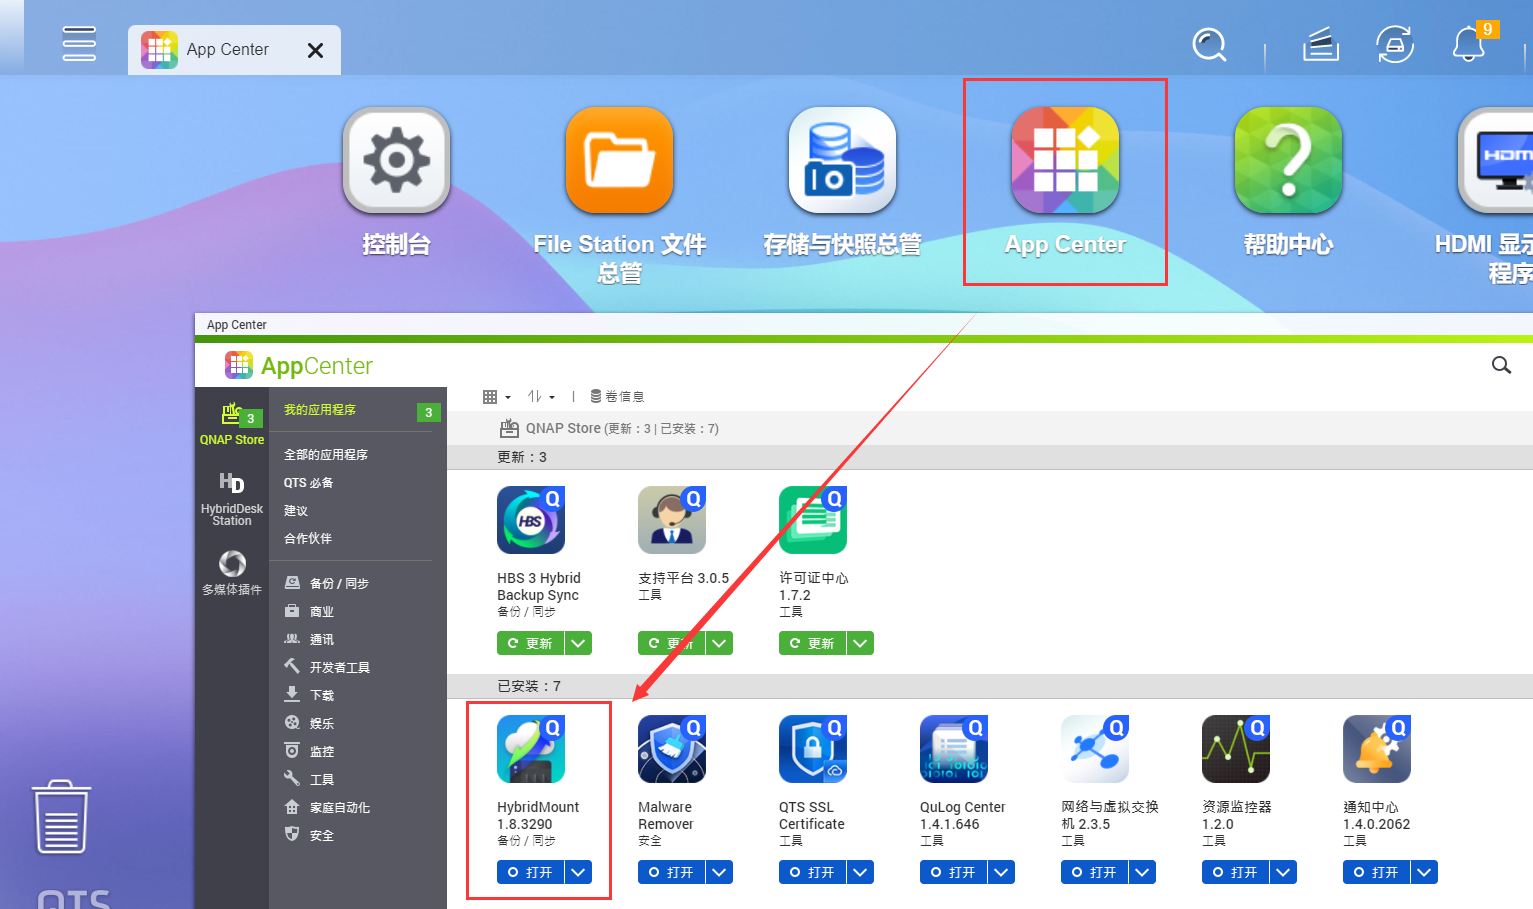The width and height of the screenshot is (1533, 909).
Task: Open File Station 文件总管 desktop icon
Action: pyautogui.click(x=620, y=160)
